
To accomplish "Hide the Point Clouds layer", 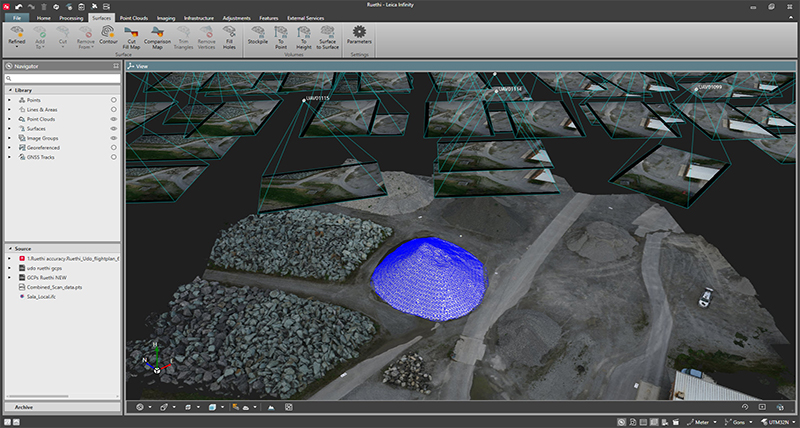I will pos(114,119).
